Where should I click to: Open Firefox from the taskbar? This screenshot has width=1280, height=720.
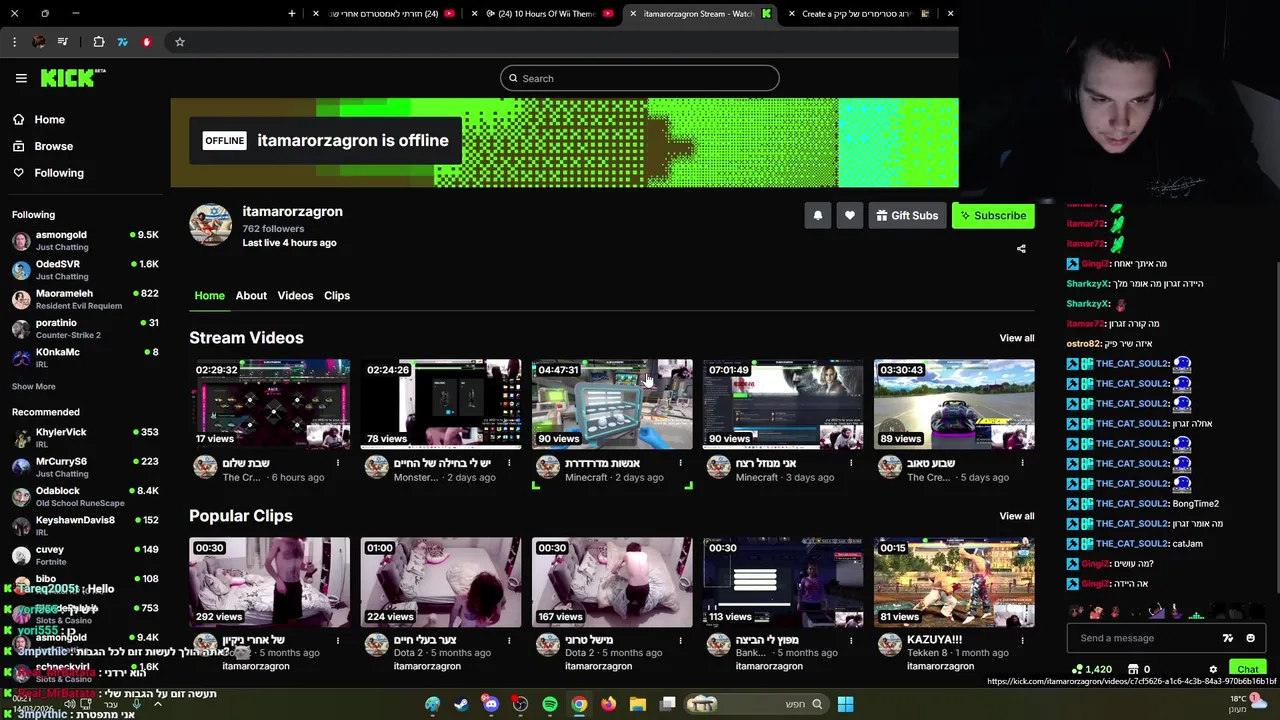608,704
